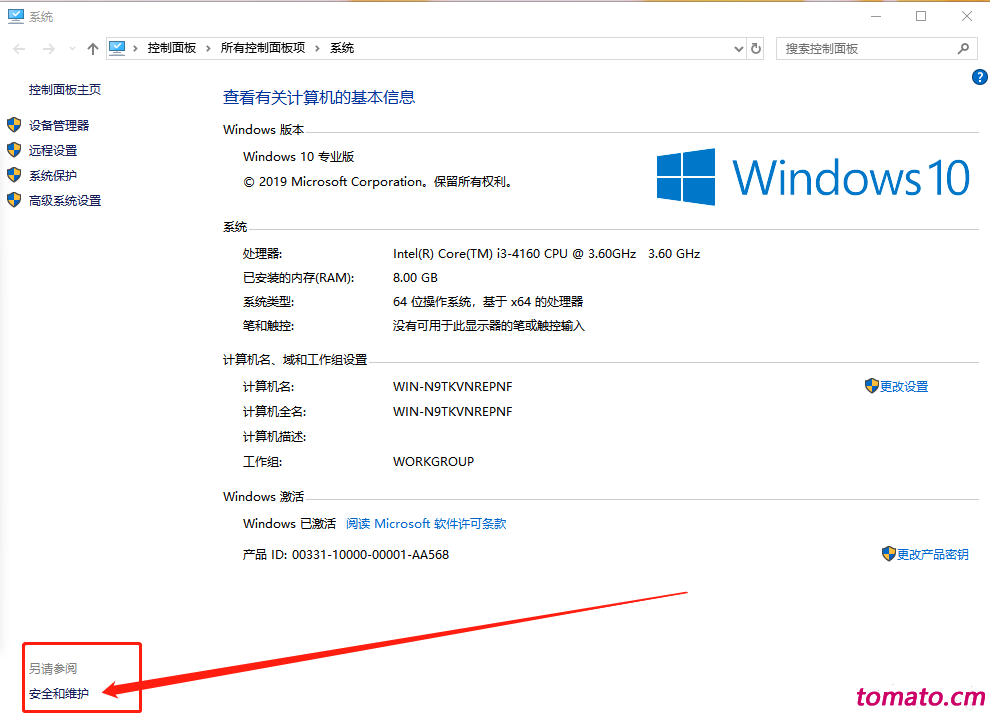Click shield icon beside 远程设置
This screenshot has width=990, height=722.
click(x=14, y=150)
